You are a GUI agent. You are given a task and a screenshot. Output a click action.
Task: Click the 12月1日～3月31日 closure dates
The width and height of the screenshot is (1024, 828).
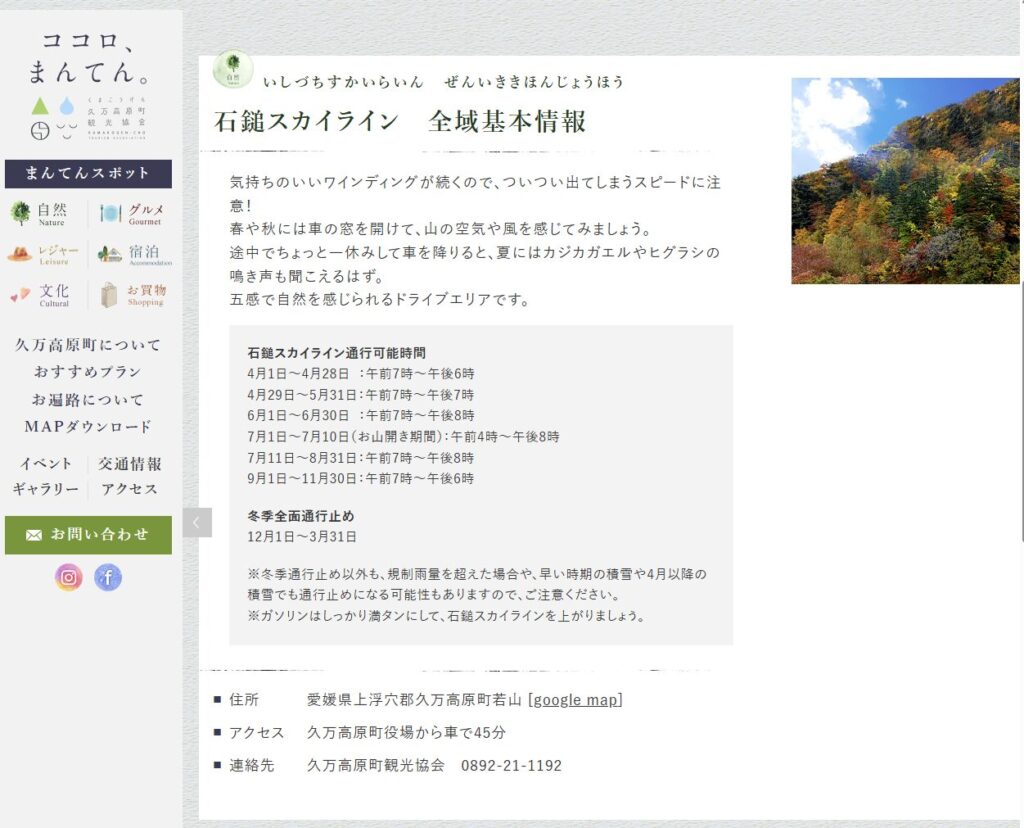point(302,537)
